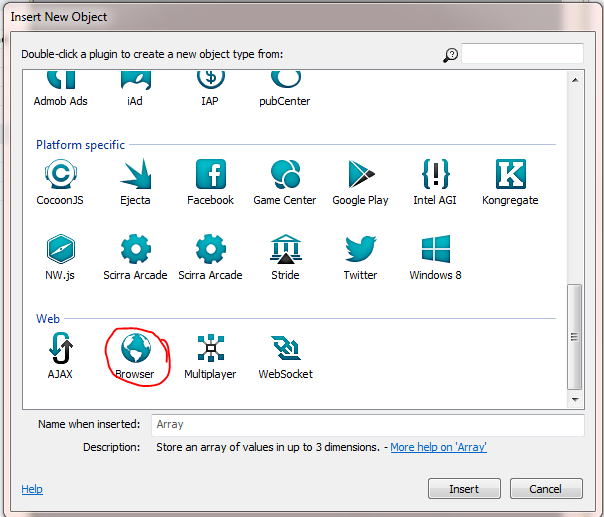Click scrollbar up arrow in plugin list

pos(575,80)
